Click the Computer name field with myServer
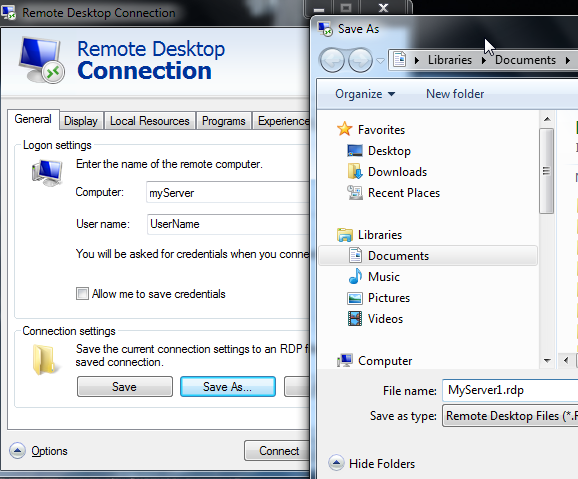578x479 pixels. (x=228, y=192)
